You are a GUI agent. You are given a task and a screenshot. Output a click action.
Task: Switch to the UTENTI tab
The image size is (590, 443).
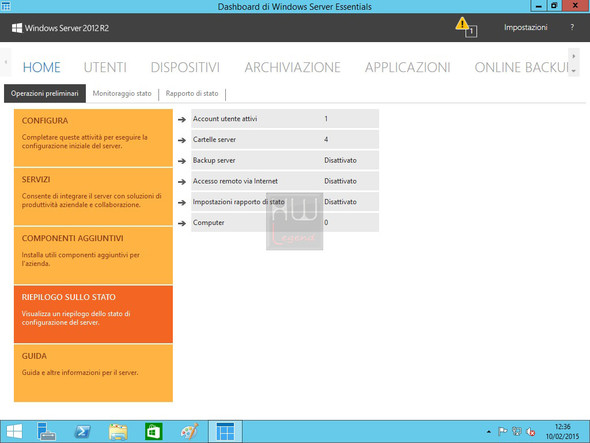click(105, 67)
